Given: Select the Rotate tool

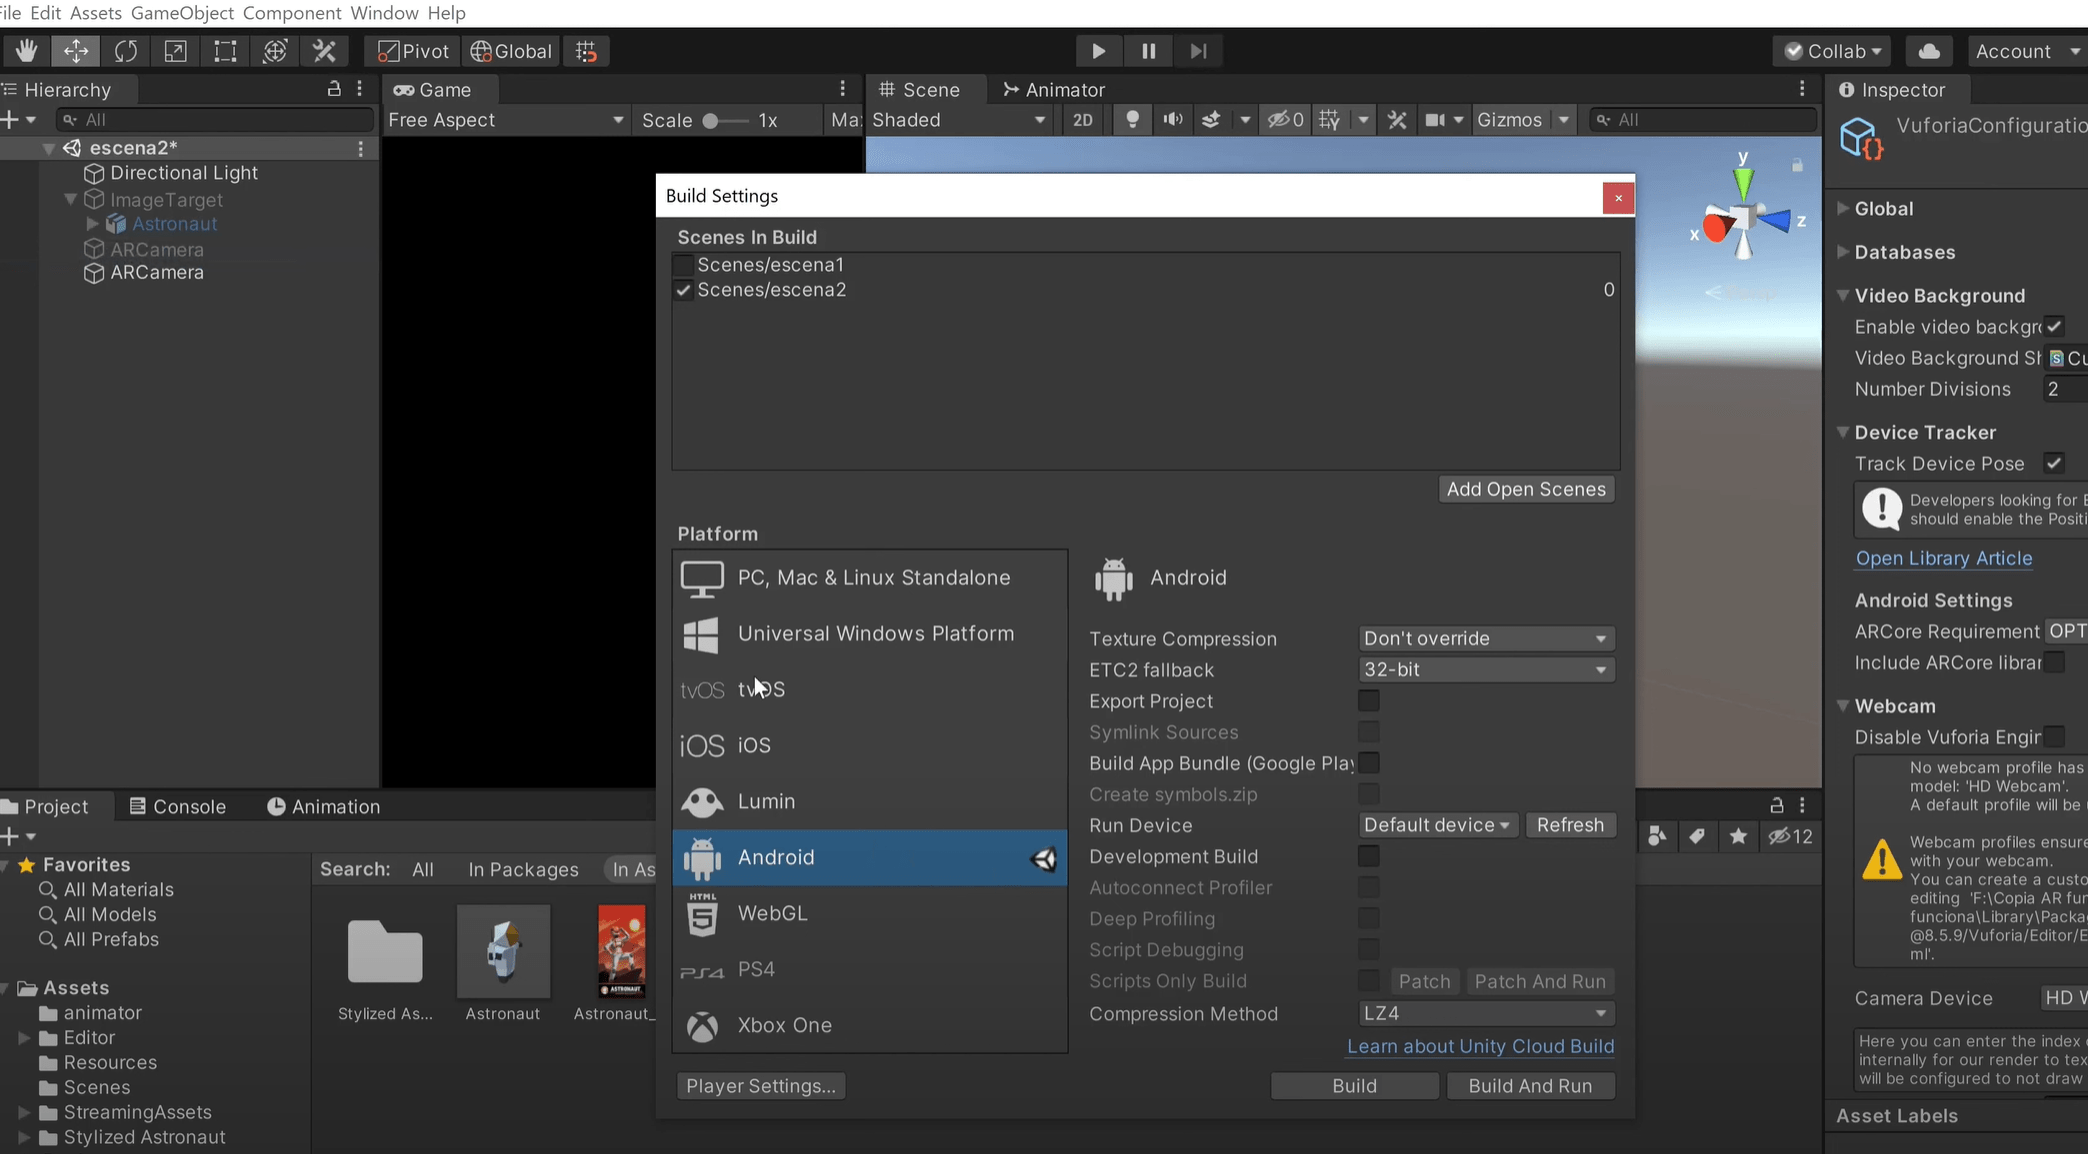Looking at the screenshot, I should [x=126, y=51].
